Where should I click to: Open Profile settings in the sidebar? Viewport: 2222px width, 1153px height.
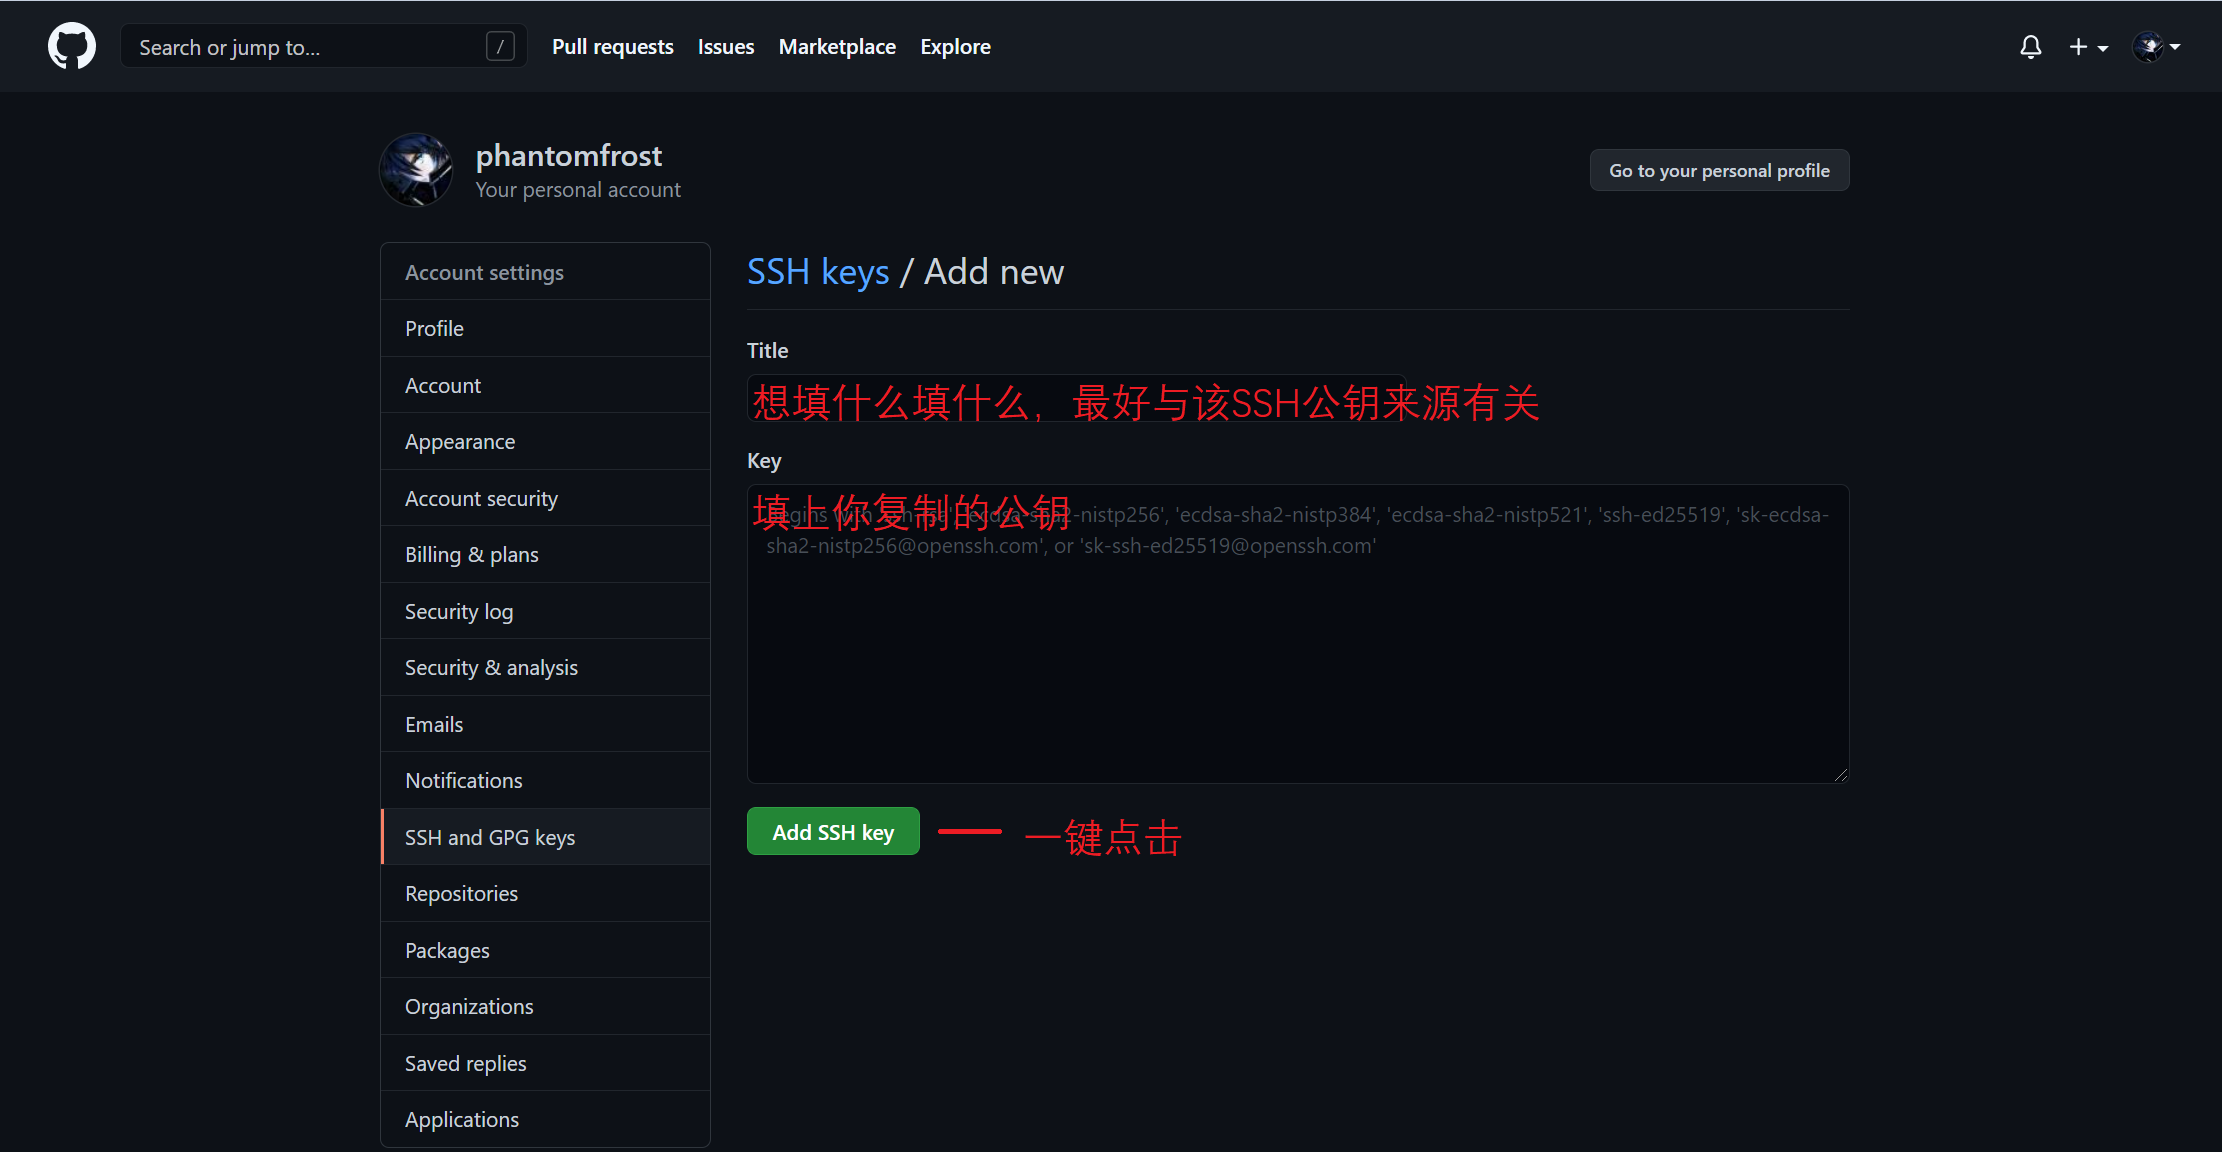(545, 329)
